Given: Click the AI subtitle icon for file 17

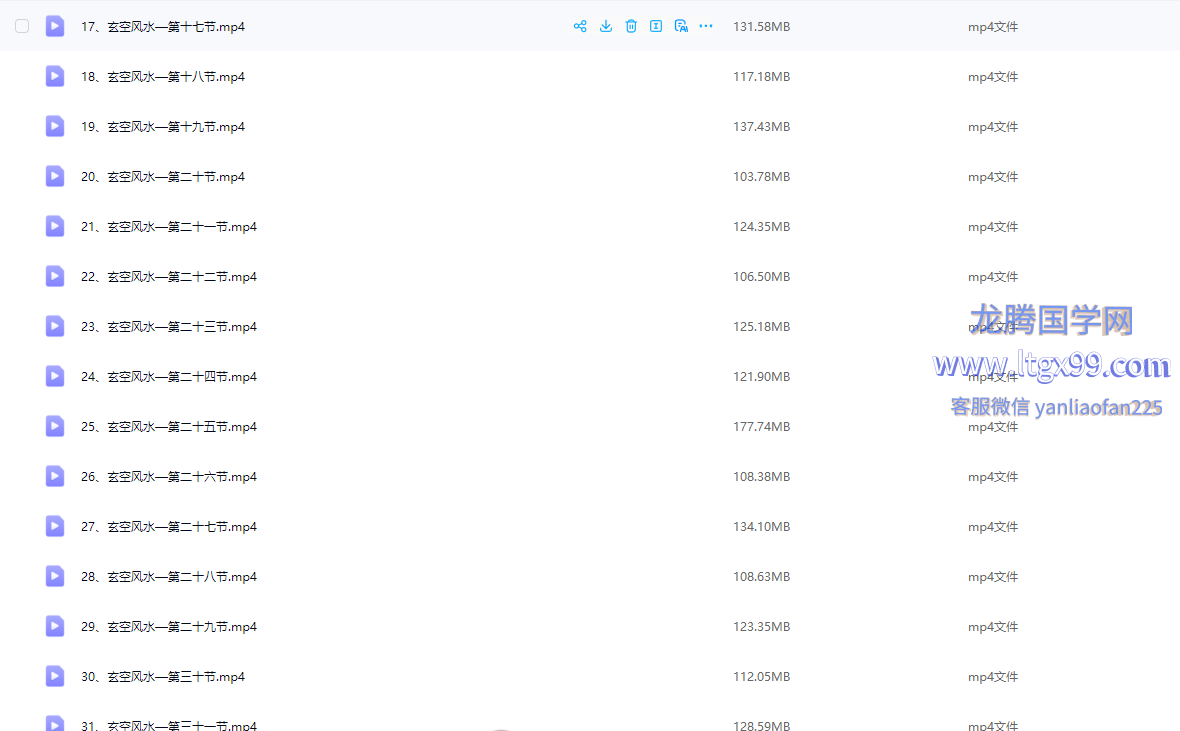Looking at the screenshot, I should click(x=681, y=26).
